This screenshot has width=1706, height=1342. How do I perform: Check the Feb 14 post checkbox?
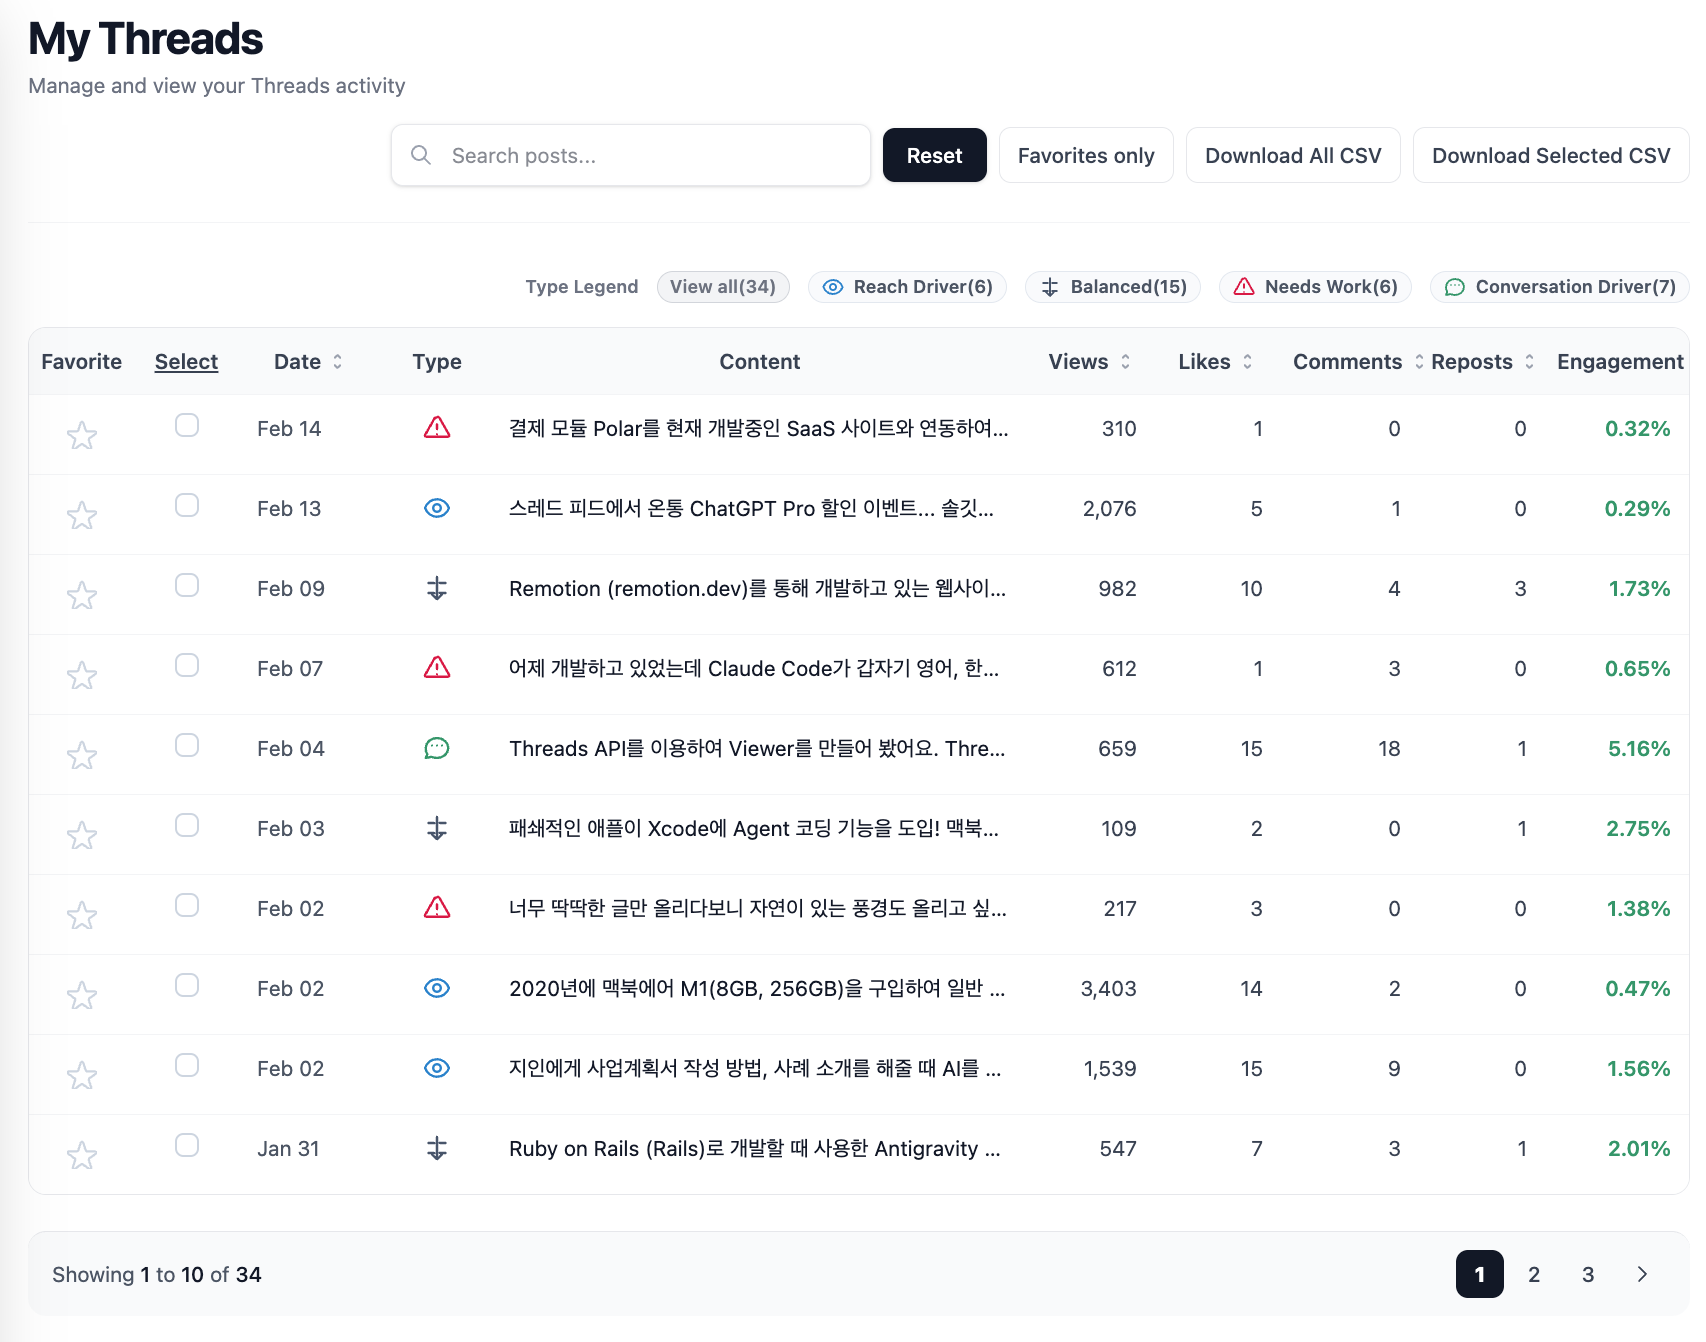(187, 425)
